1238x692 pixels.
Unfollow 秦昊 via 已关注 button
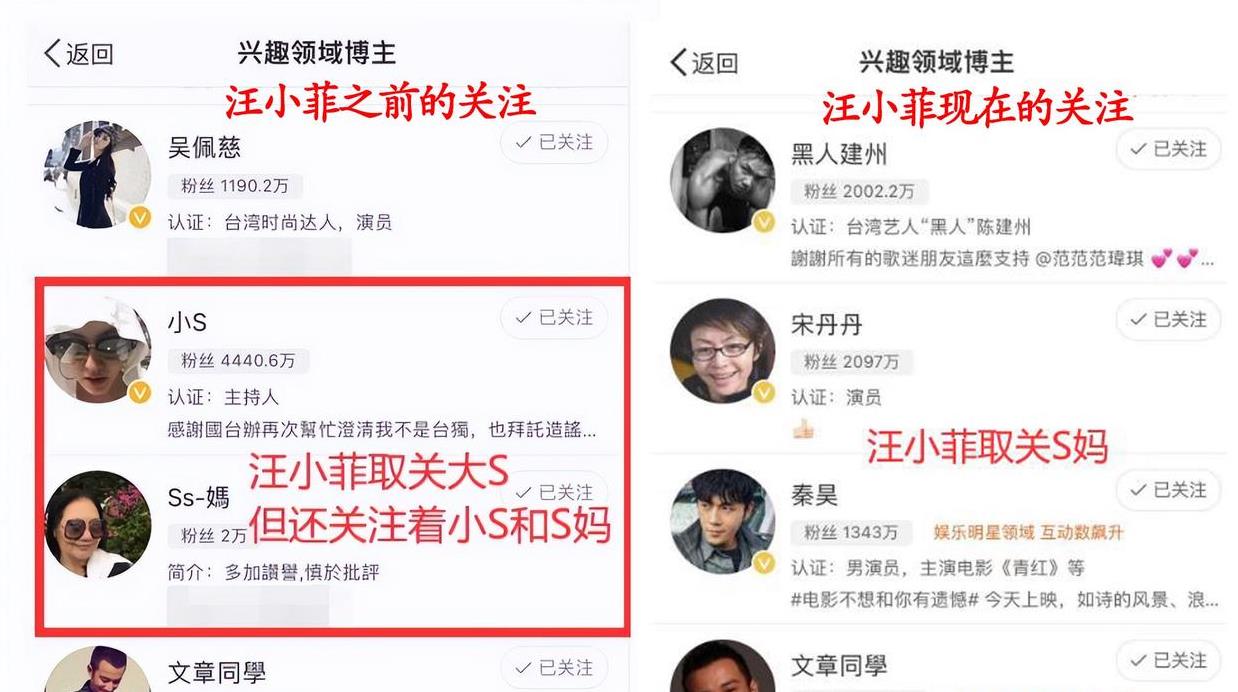(1169, 490)
